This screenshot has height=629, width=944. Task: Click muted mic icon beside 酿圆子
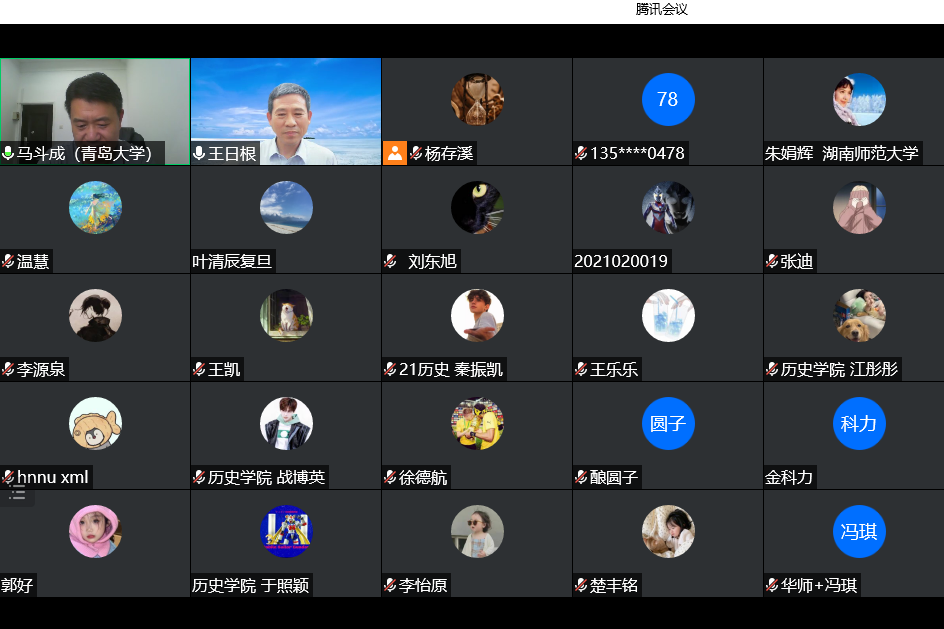[581, 477]
